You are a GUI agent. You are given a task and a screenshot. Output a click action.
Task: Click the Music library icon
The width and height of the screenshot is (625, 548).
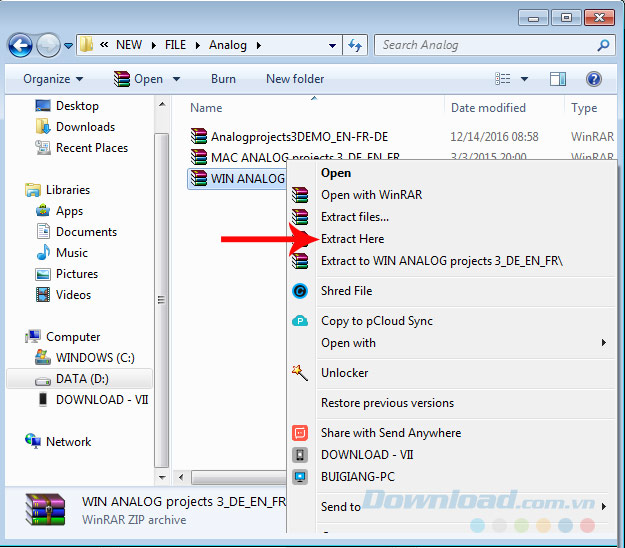(x=43, y=252)
